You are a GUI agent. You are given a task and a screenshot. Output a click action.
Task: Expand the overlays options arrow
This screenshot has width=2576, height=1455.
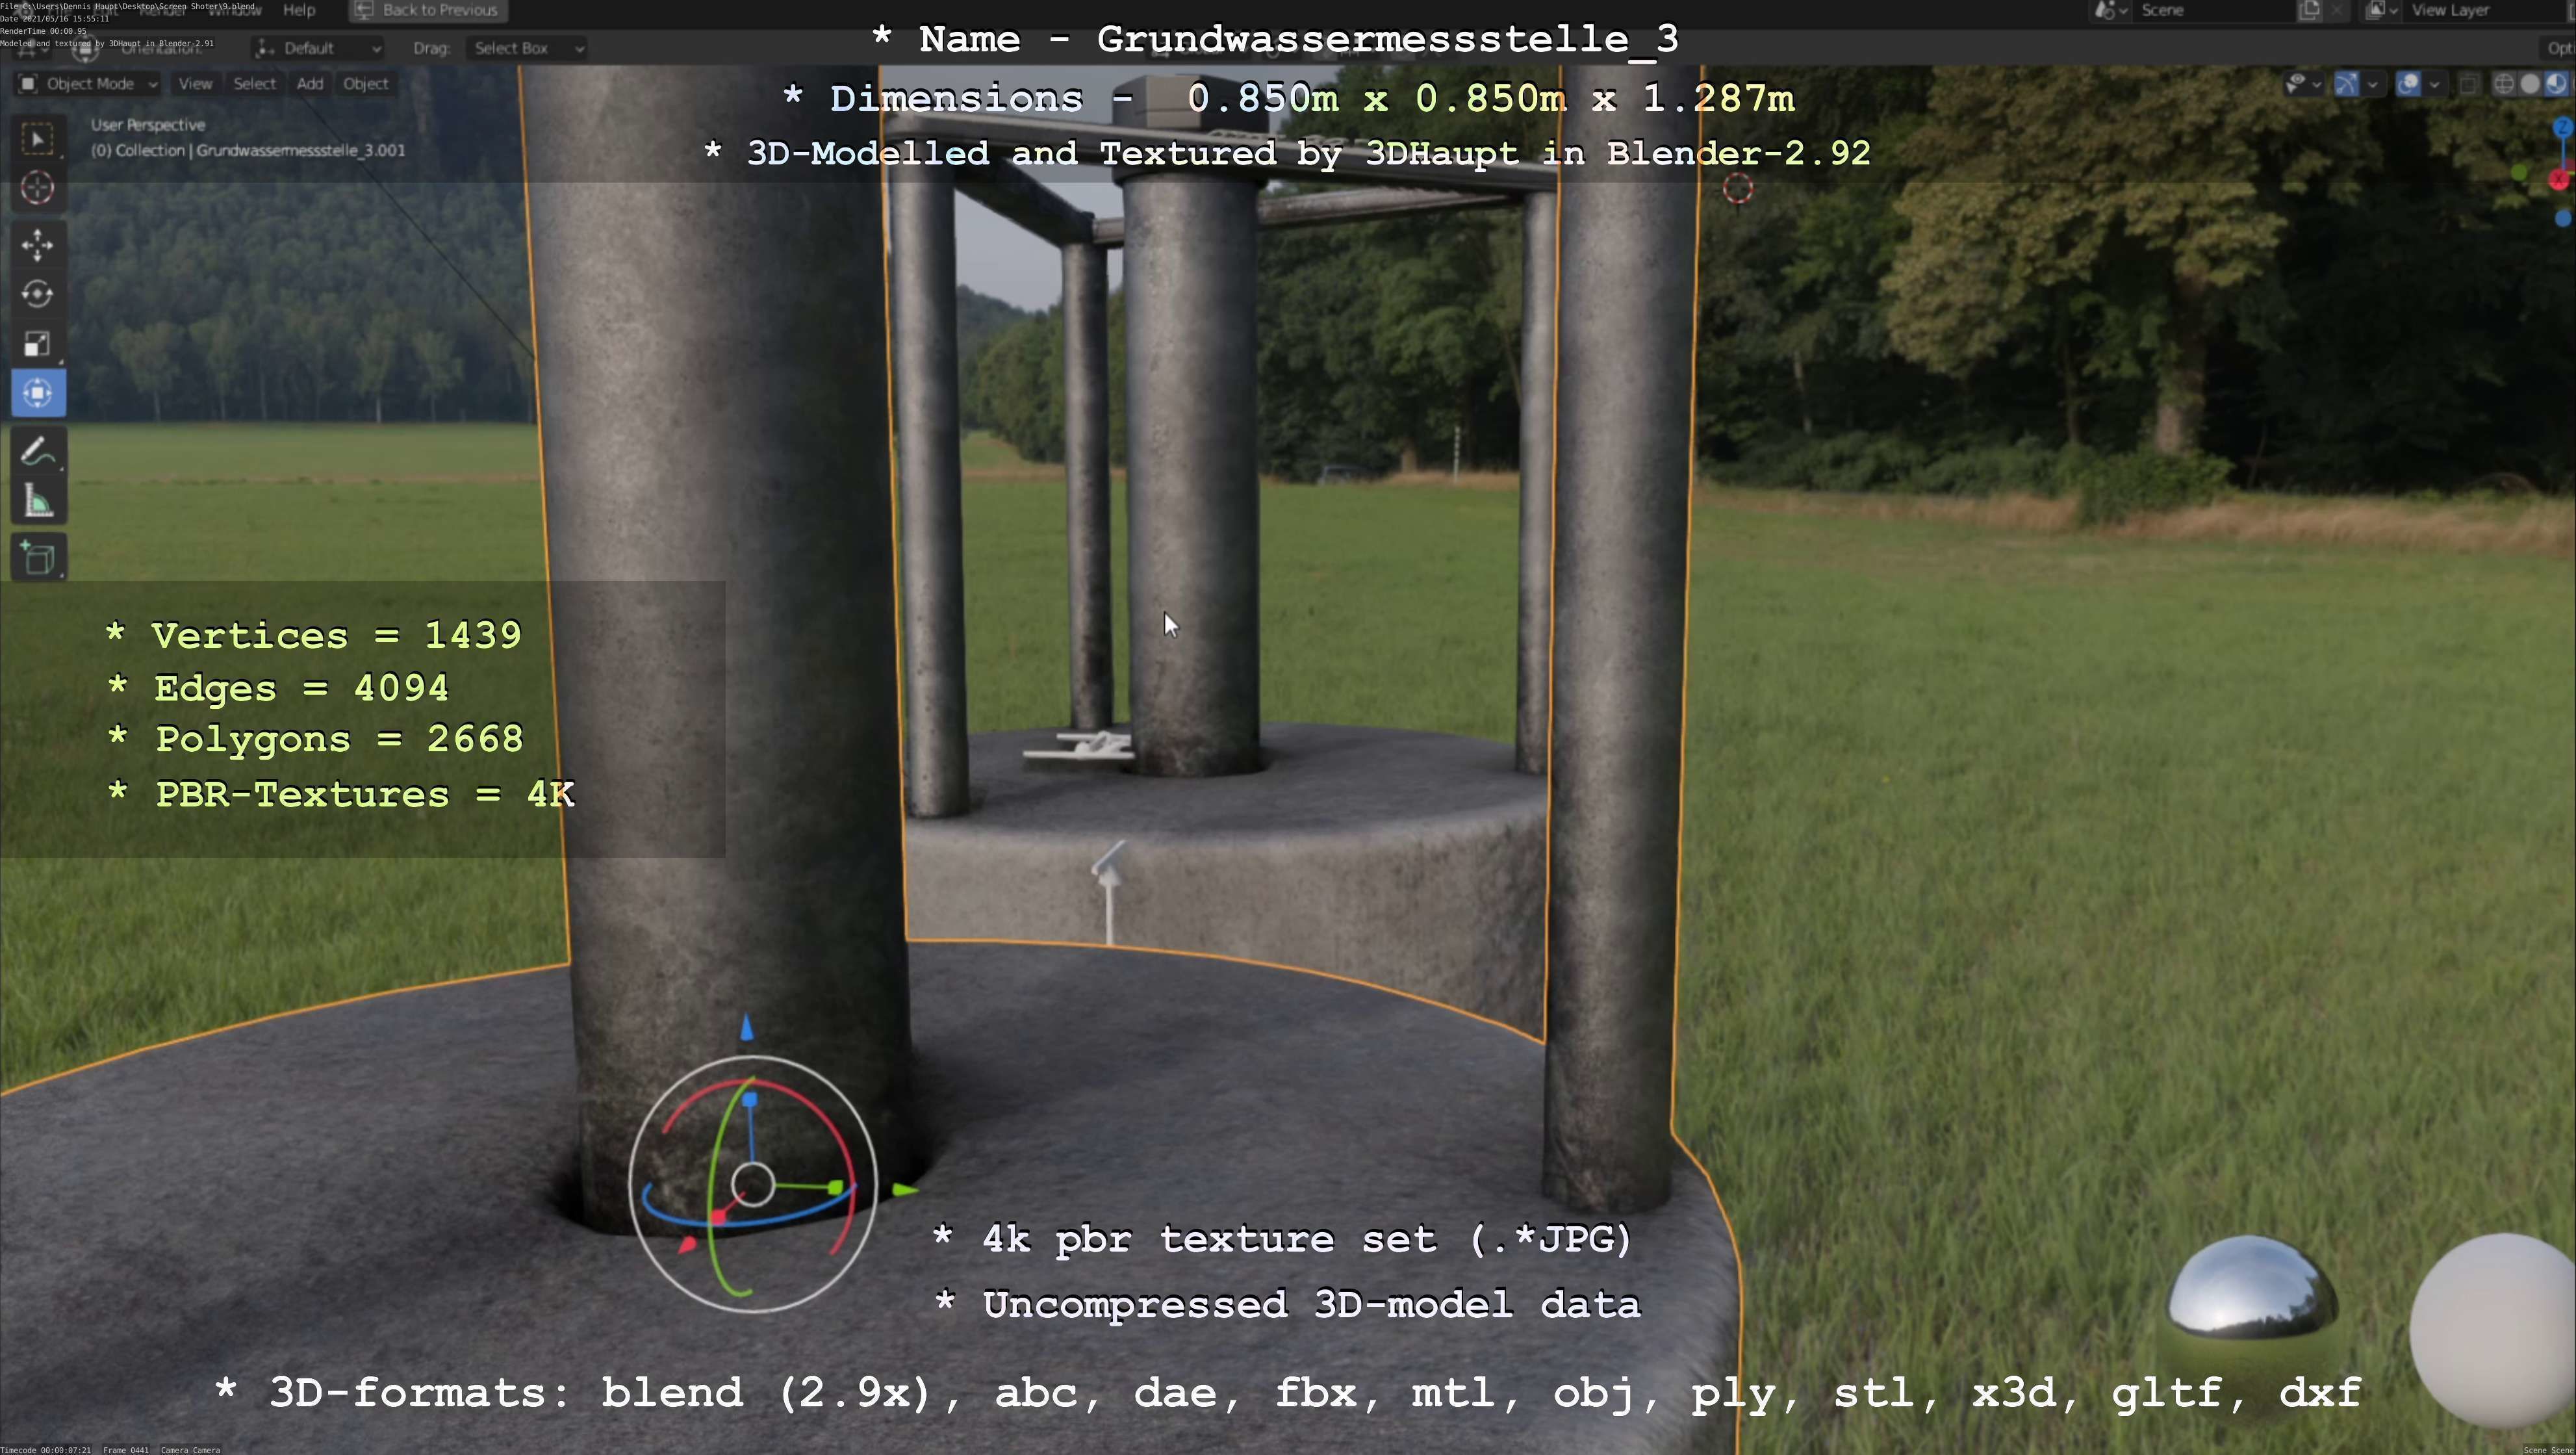click(2434, 85)
